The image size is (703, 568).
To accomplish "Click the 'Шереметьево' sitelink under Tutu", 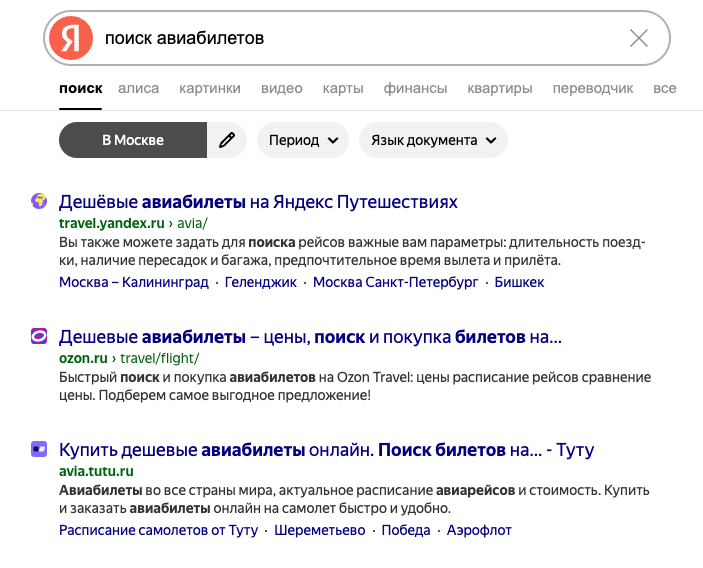I will (x=320, y=530).
